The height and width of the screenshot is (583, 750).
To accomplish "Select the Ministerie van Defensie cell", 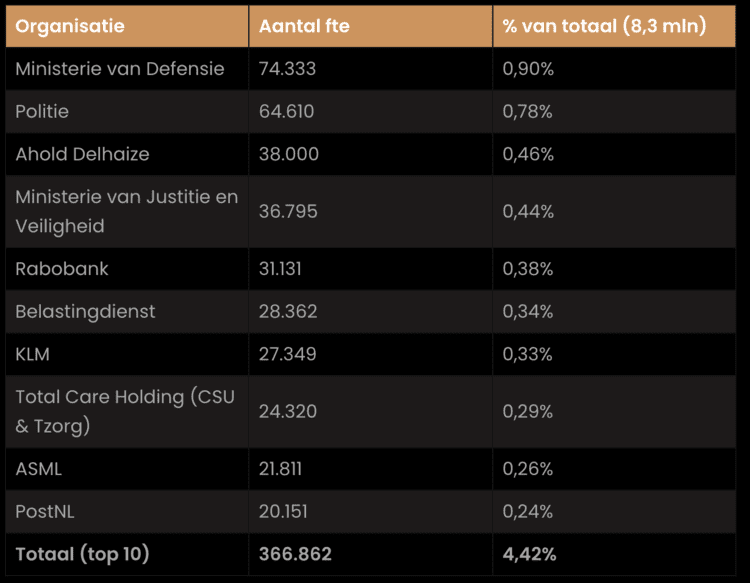I will coord(120,69).
